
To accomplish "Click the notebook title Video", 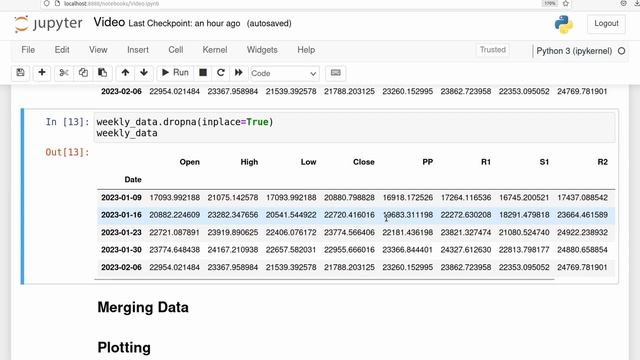I will click(x=109, y=22).
